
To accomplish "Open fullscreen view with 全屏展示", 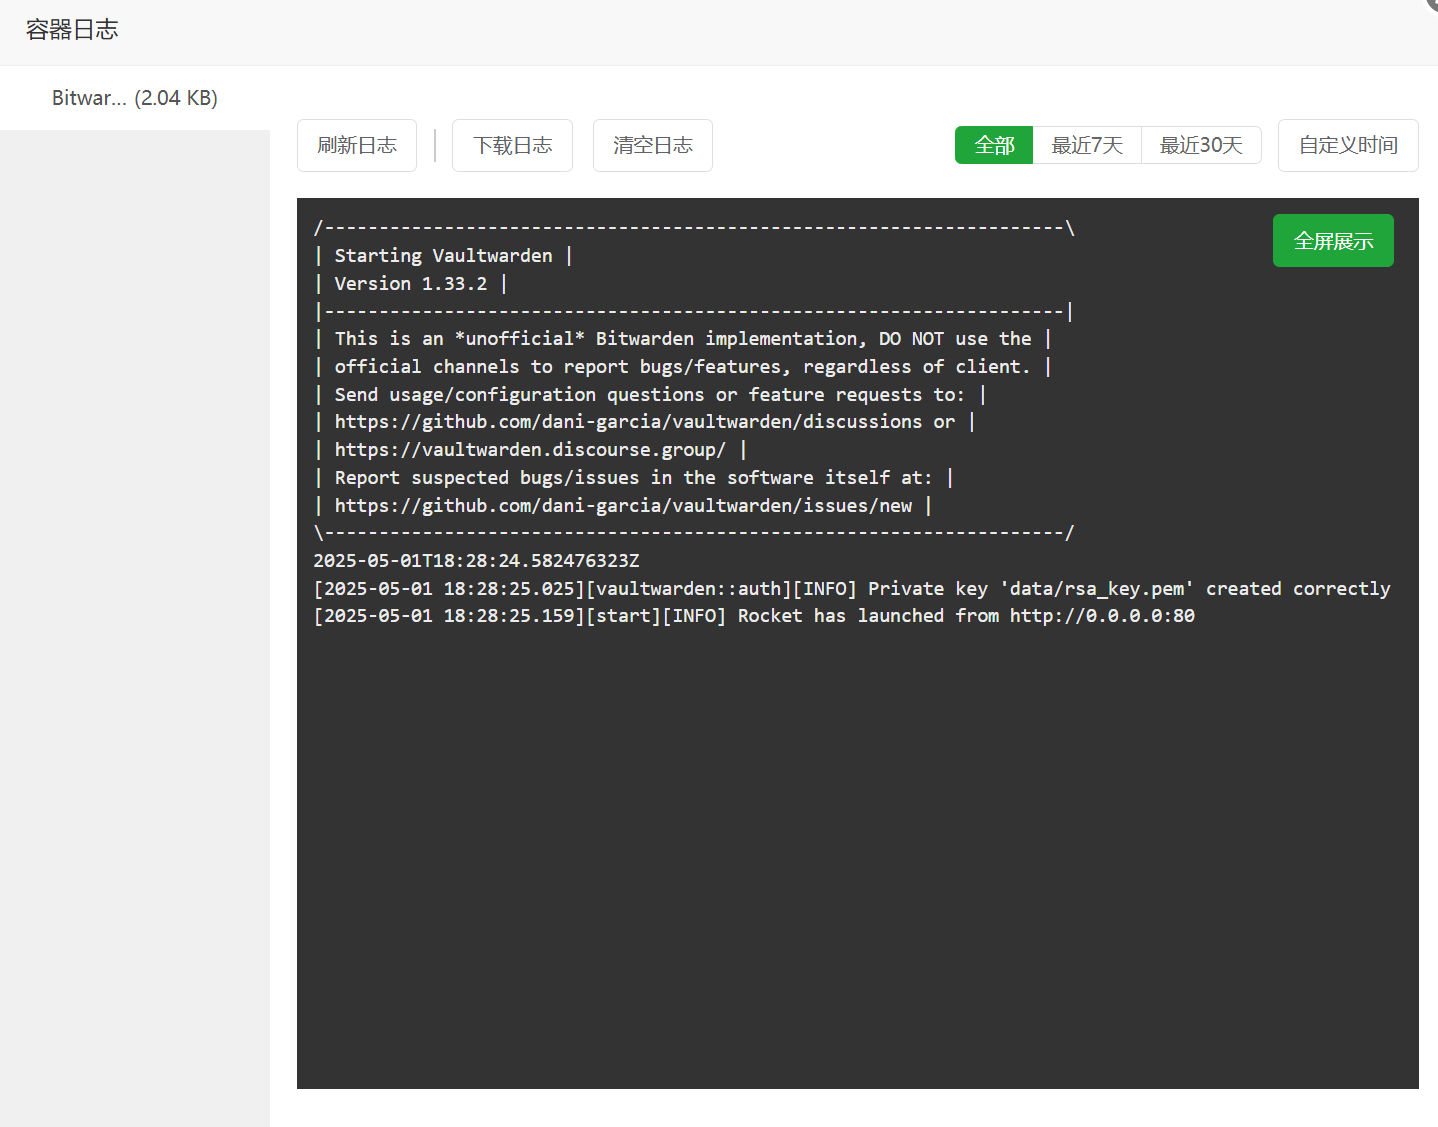I will [x=1332, y=240].
